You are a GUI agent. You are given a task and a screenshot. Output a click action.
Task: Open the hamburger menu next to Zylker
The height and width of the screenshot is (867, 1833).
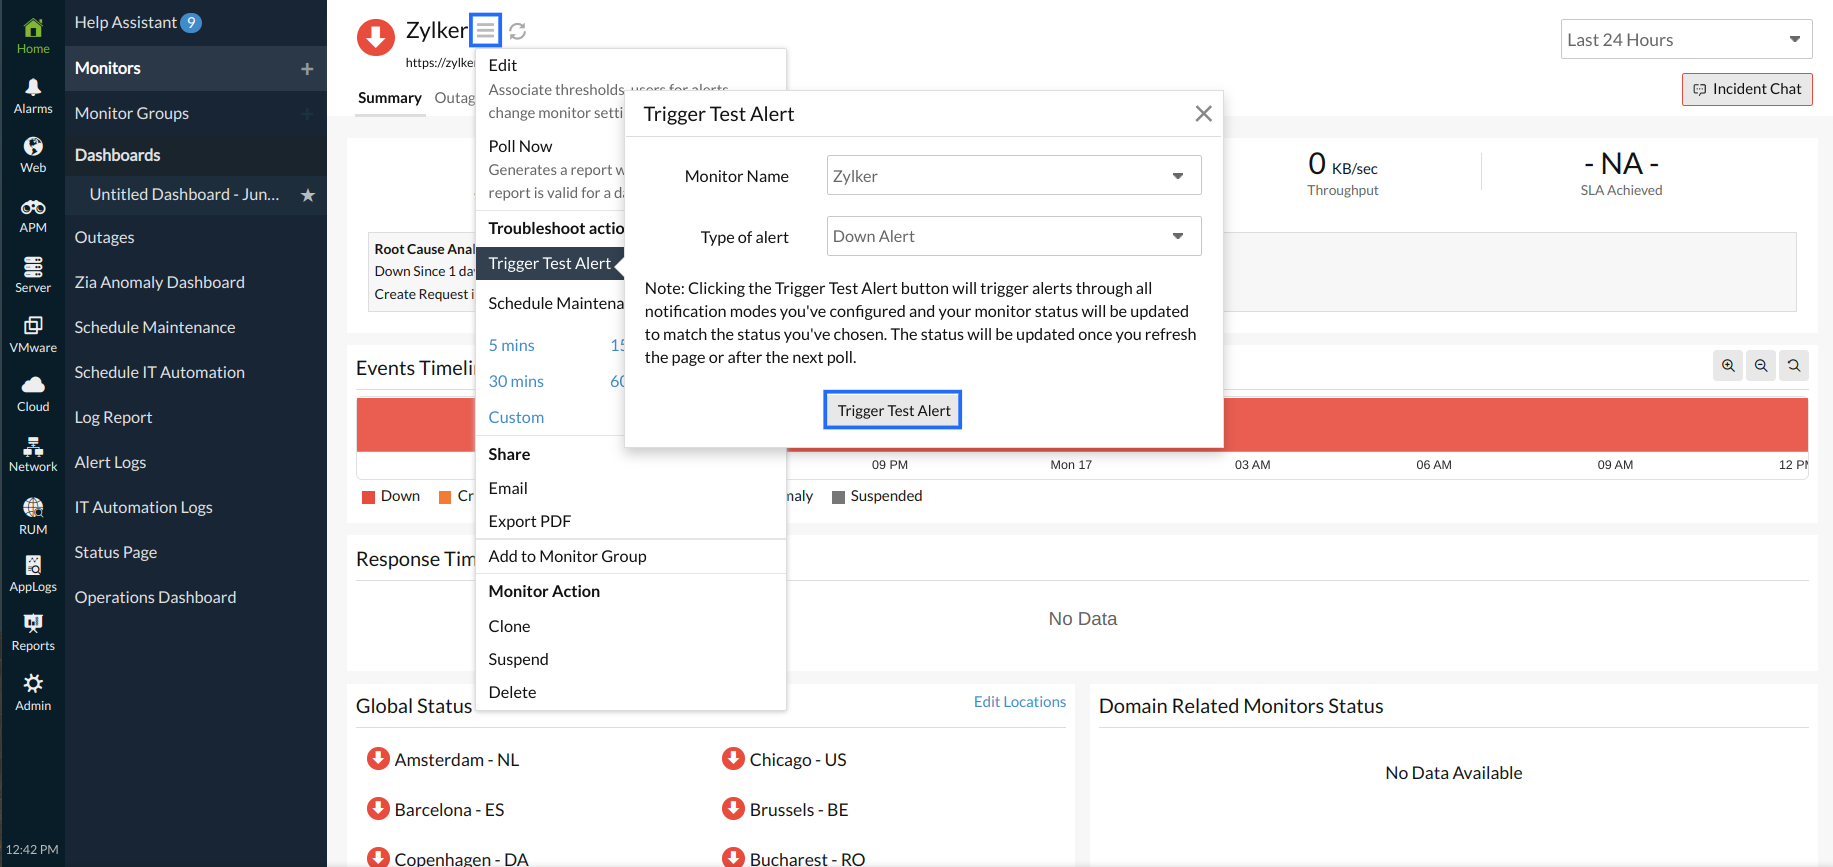[x=485, y=31]
